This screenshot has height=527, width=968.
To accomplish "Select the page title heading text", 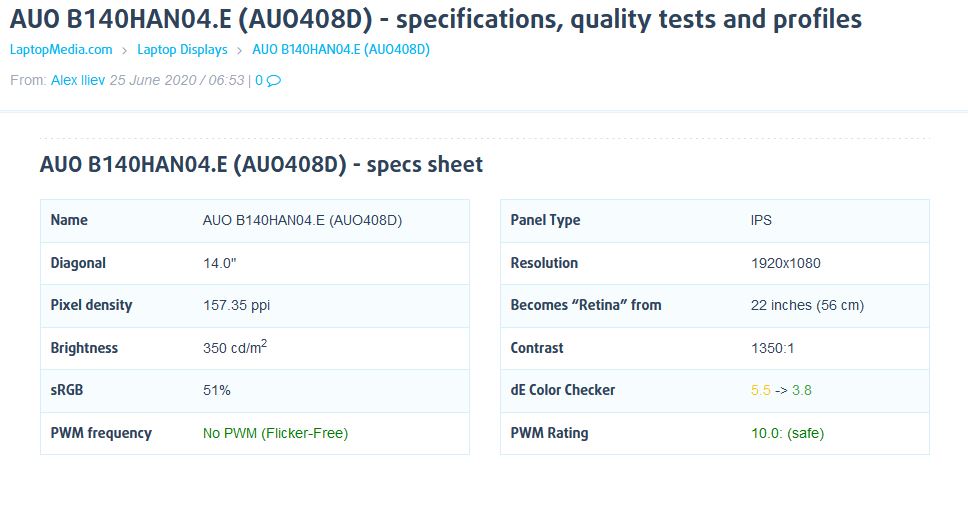I will click(x=436, y=19).
